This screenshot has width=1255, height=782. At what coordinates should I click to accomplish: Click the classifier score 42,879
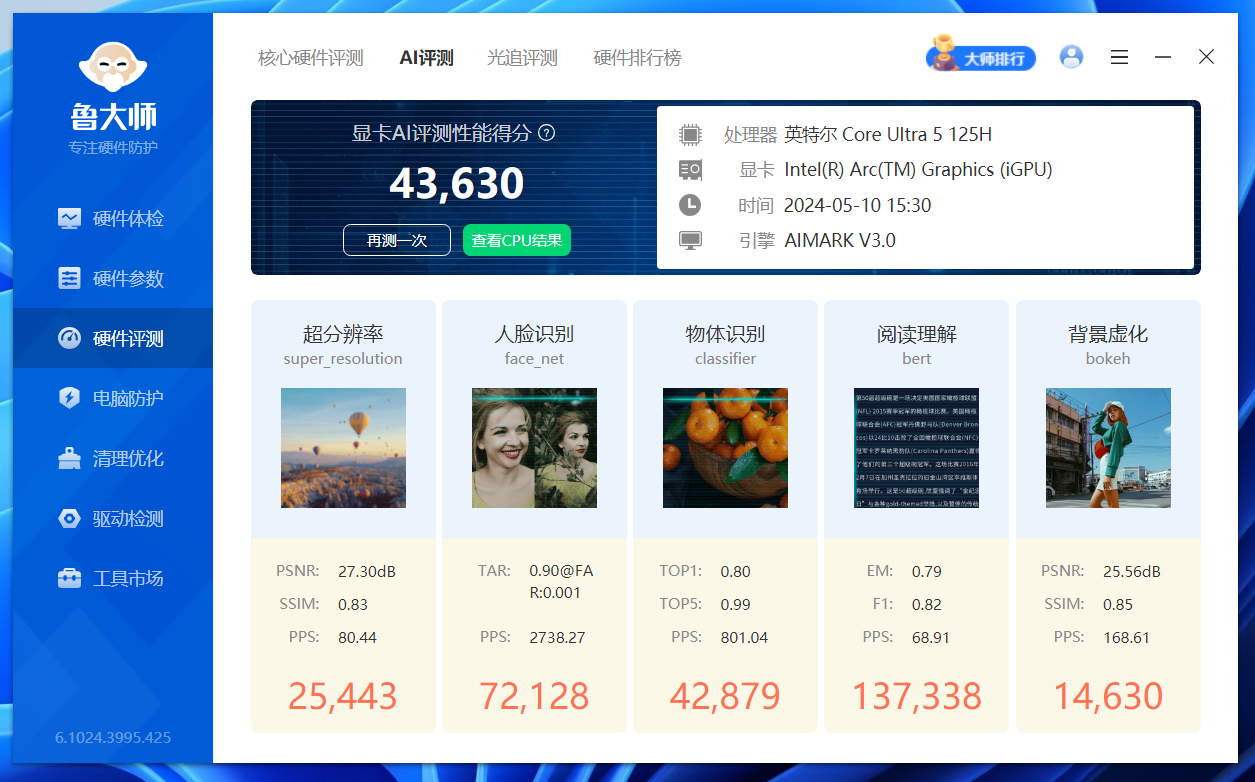725,696
